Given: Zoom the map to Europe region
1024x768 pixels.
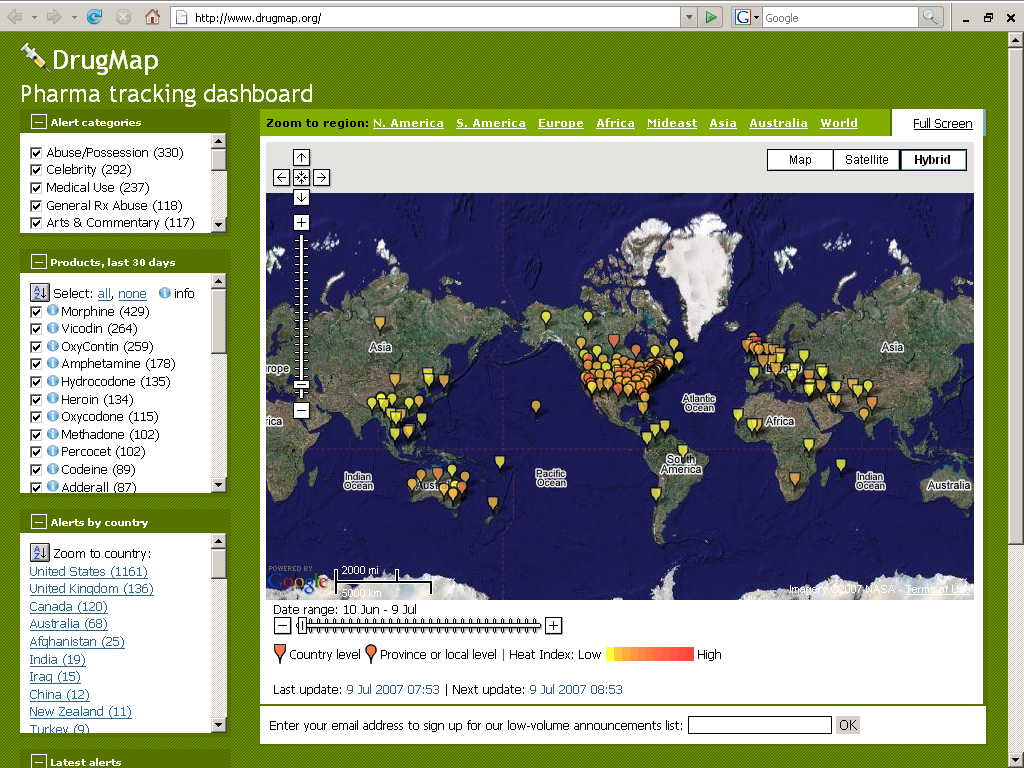Looking at the screenshot, I should [x=560, y=123].
